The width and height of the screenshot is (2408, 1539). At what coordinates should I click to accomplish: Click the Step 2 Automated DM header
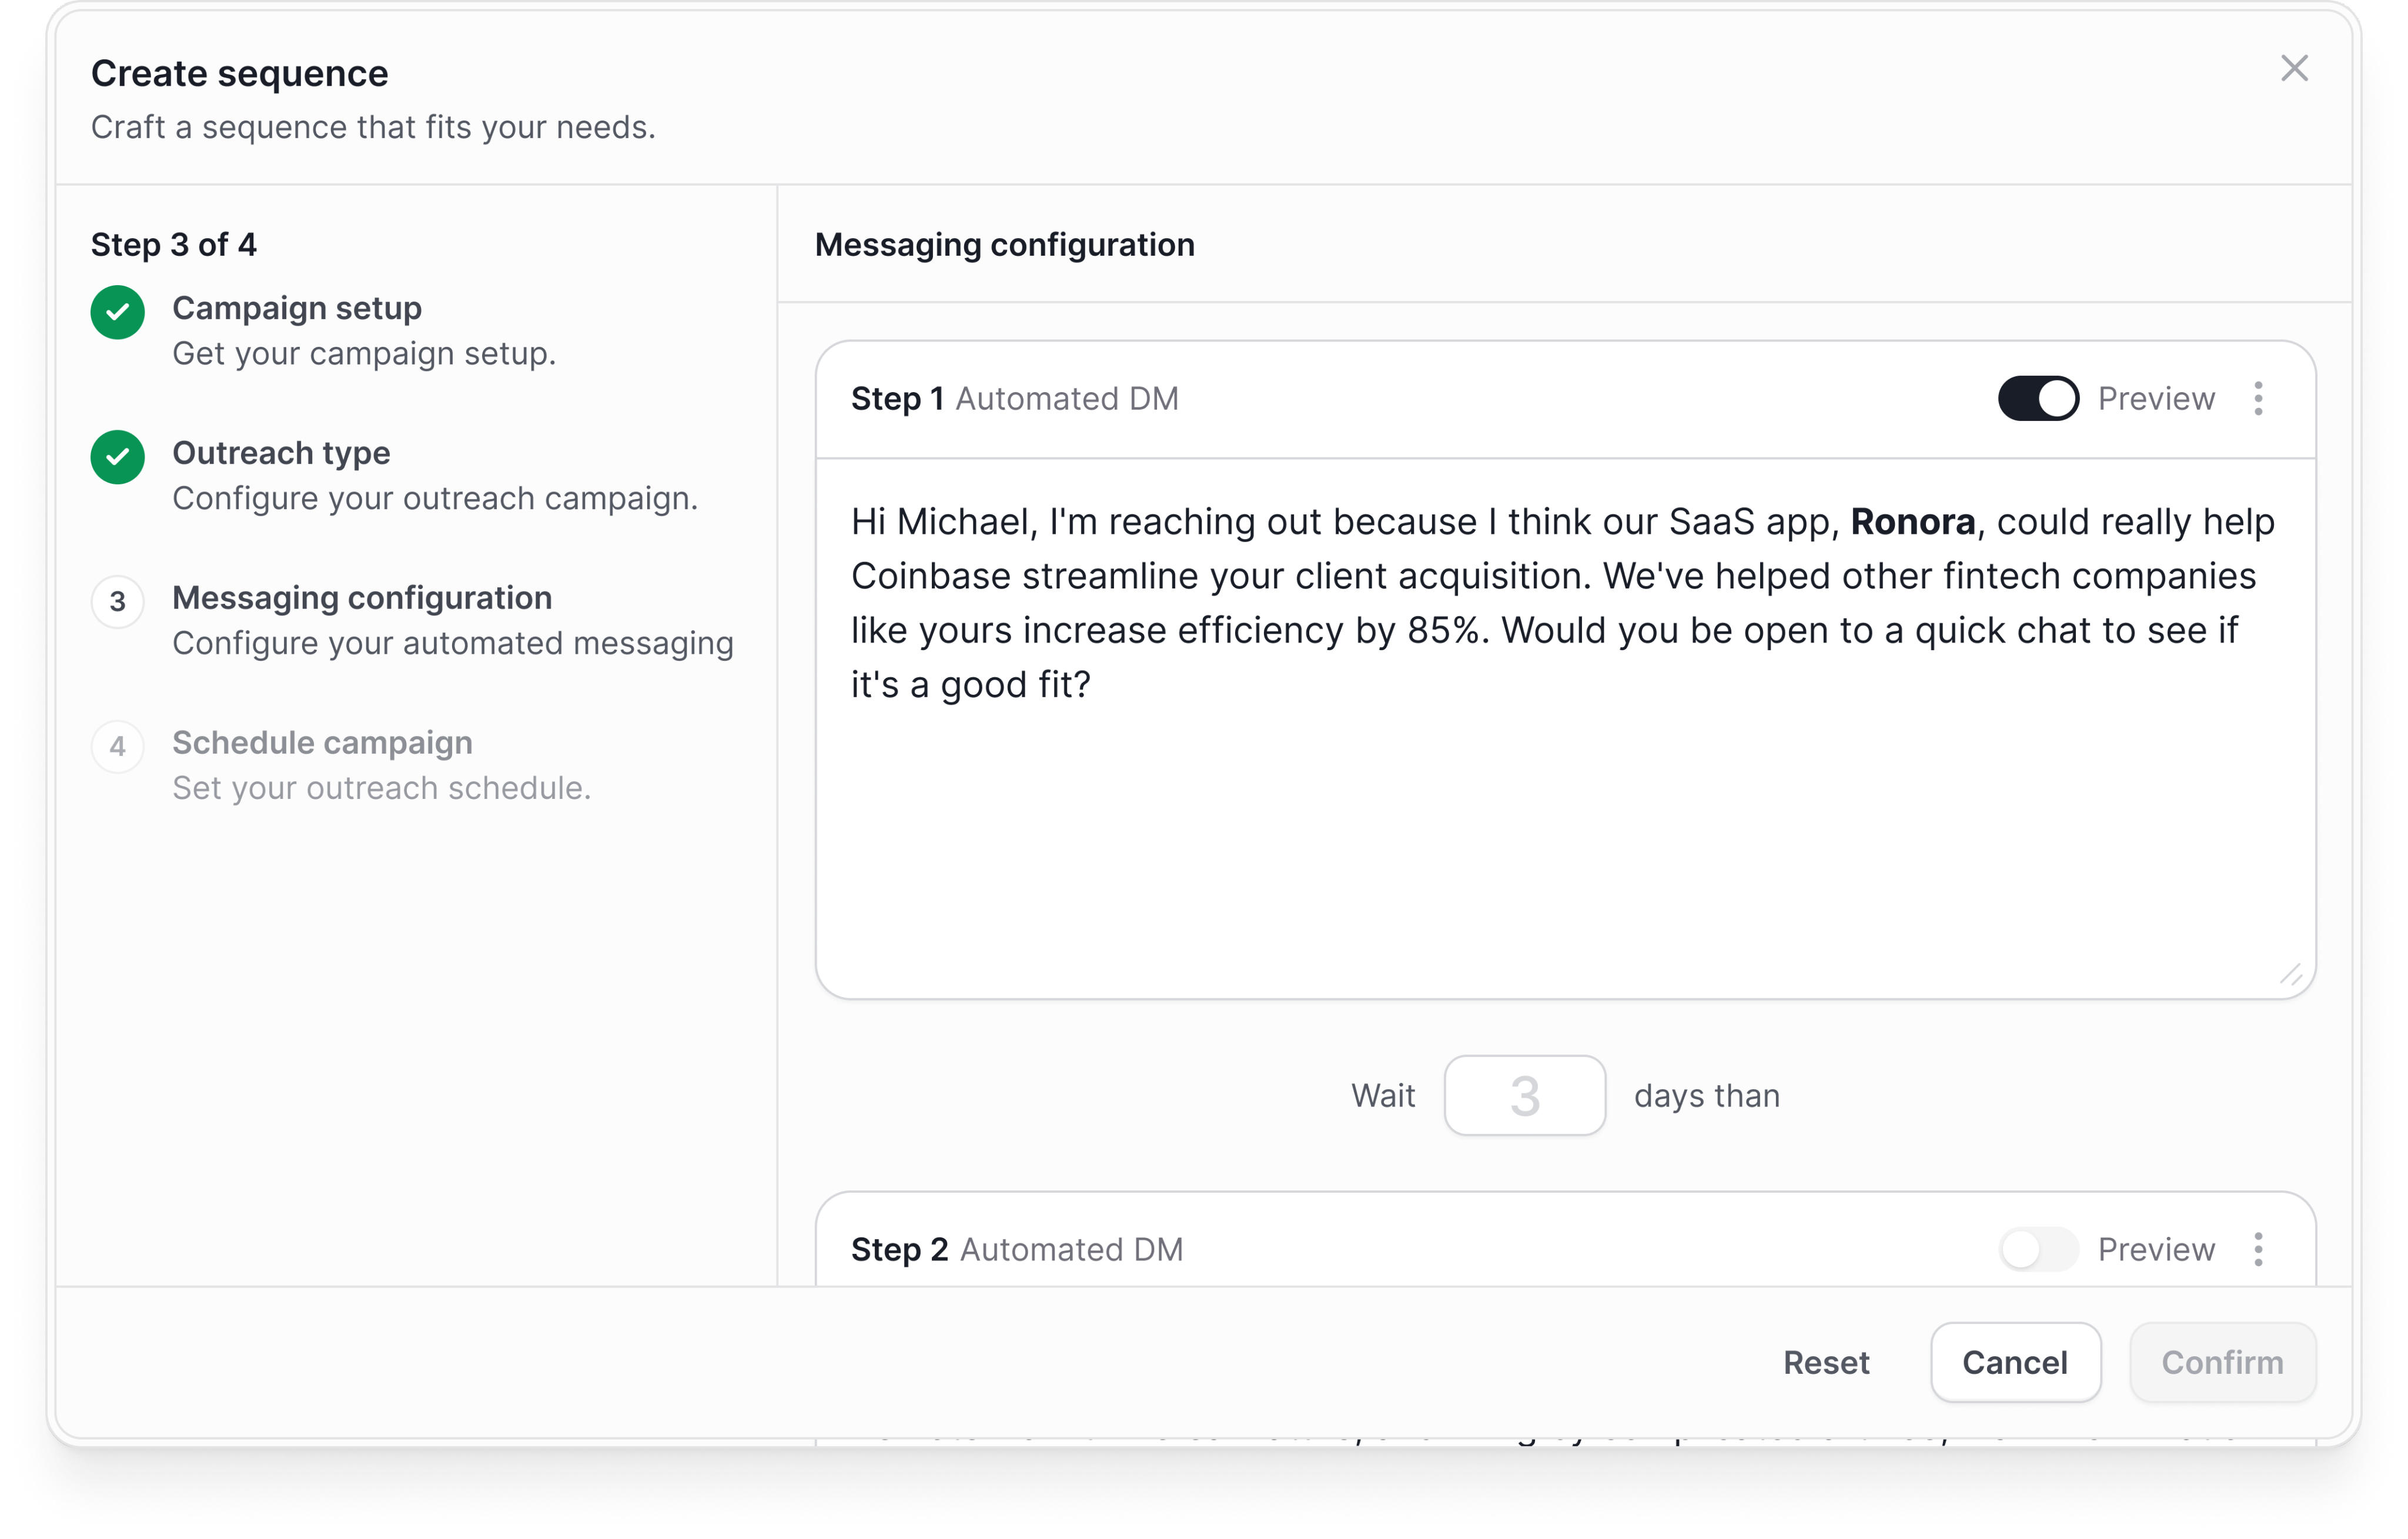(x=1017, y=1249)
